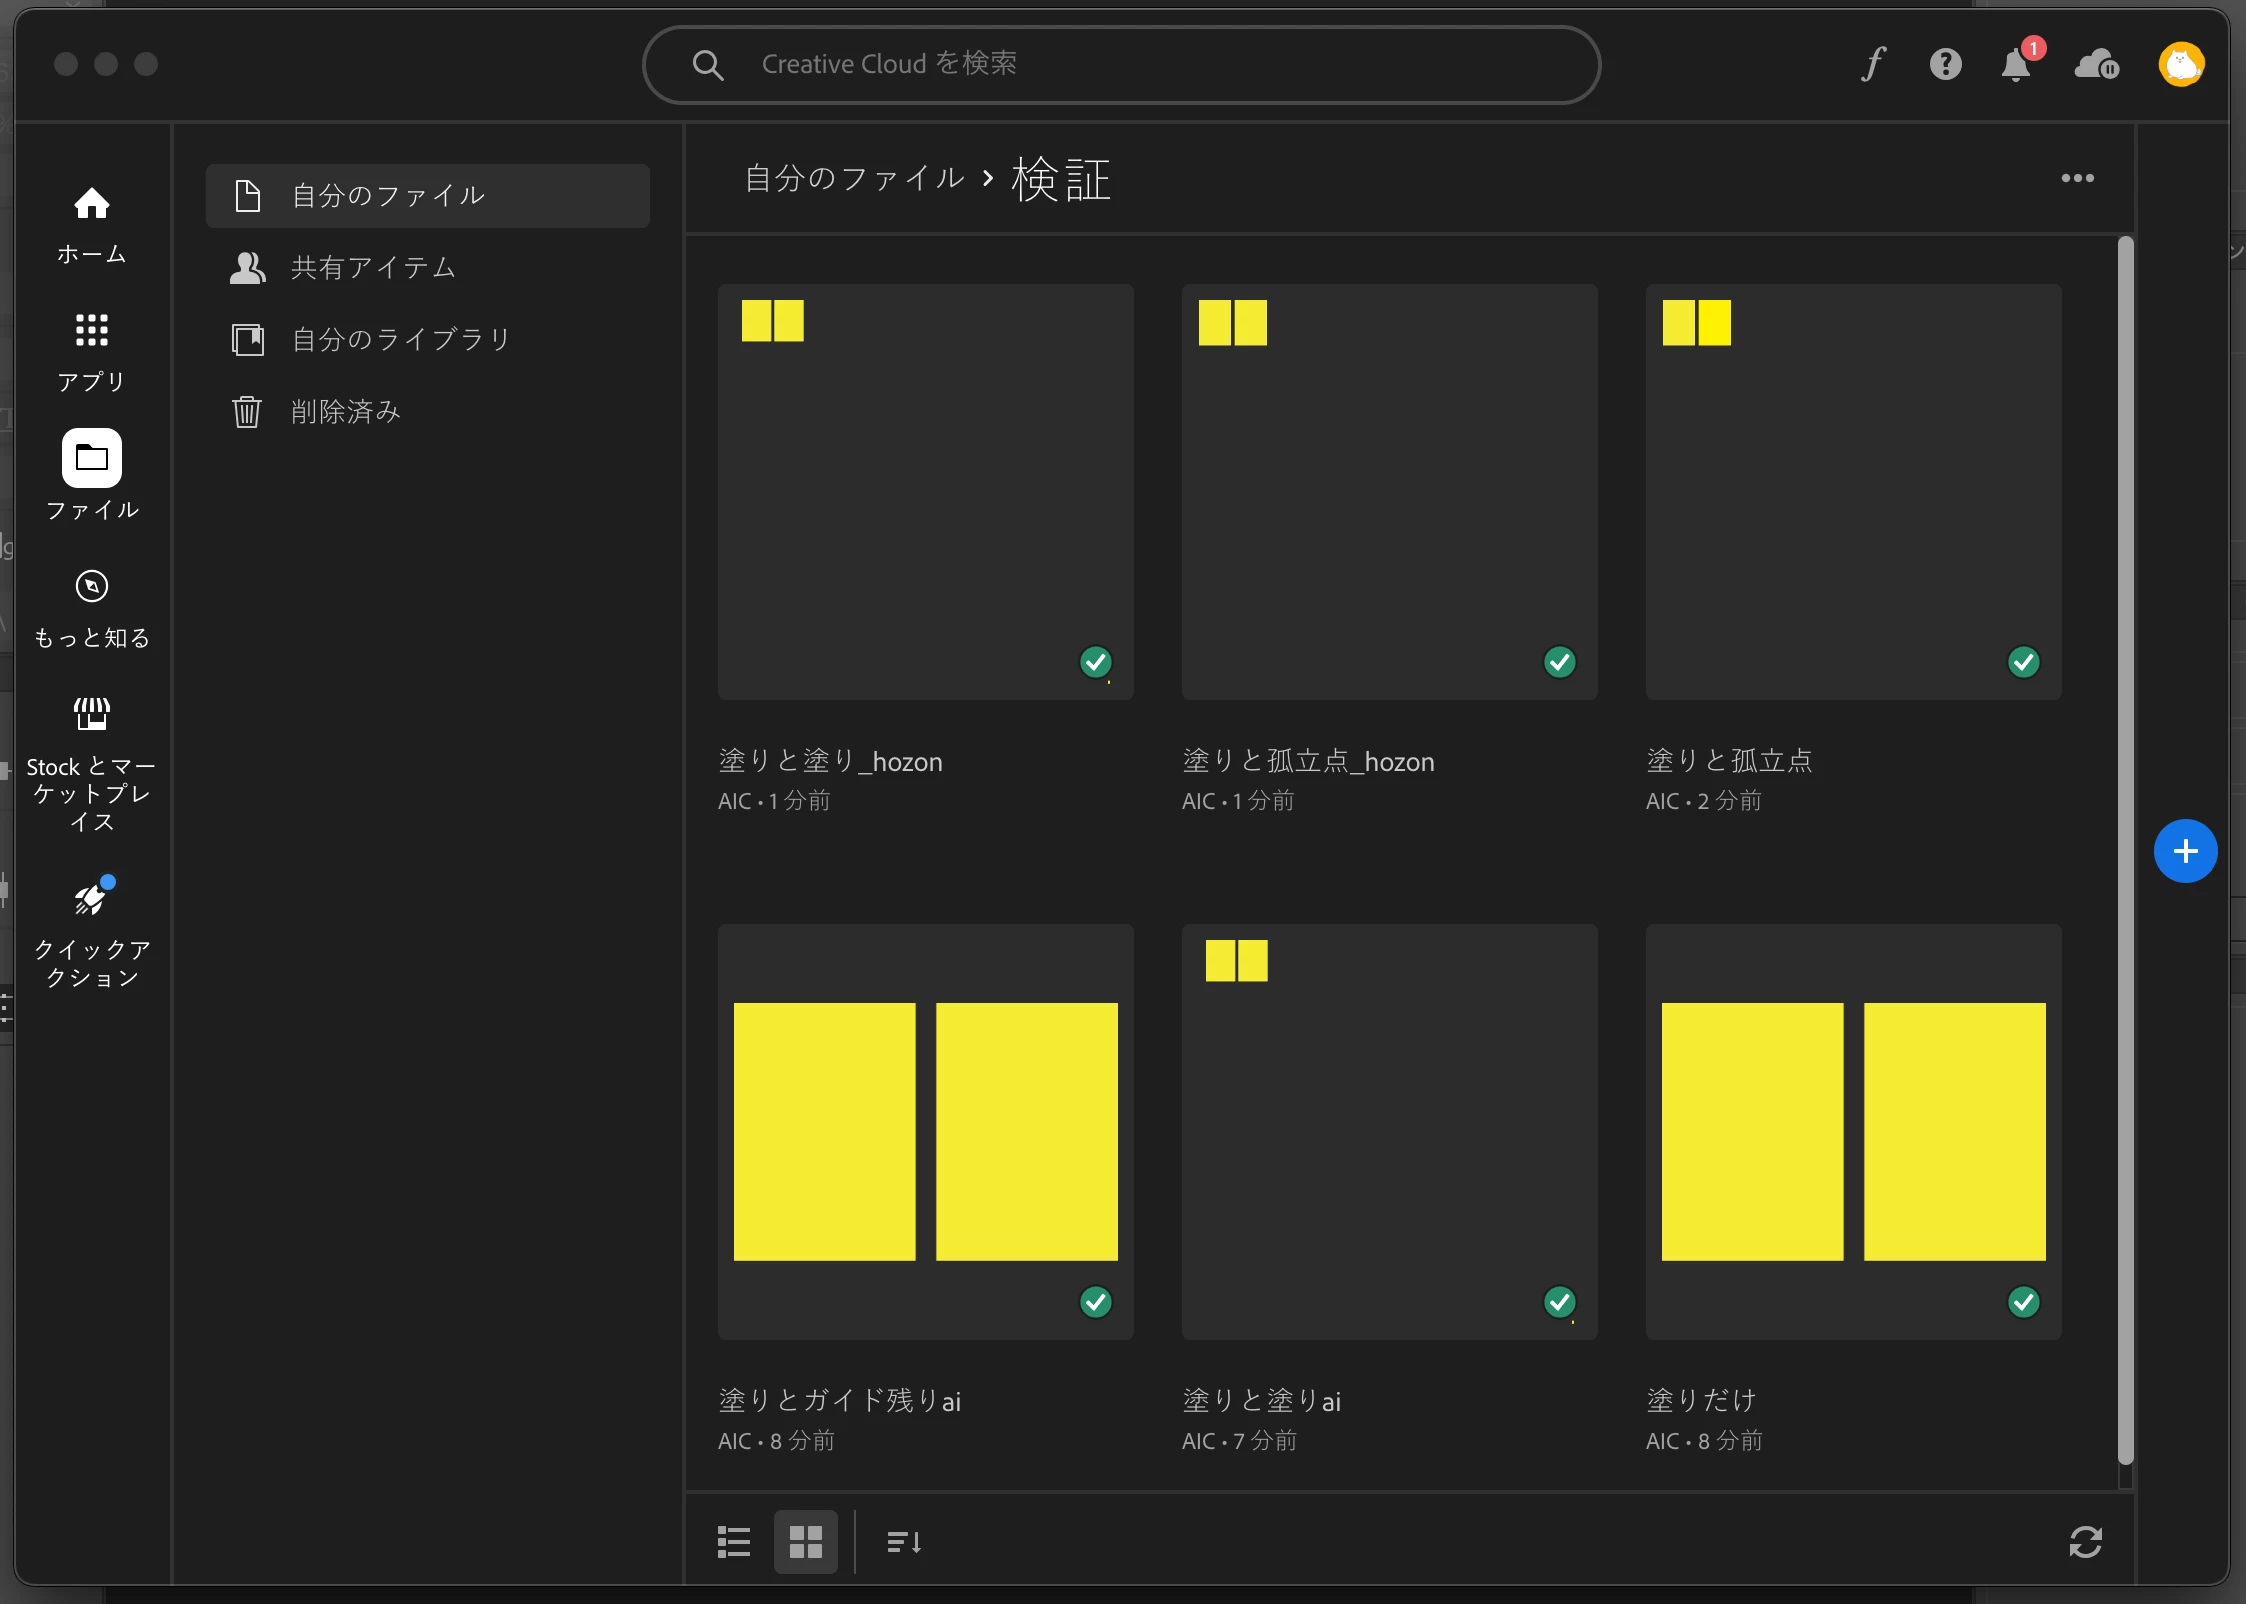Check the cloud sync status icon
This screenshot has width=2246, height=1604.
(2096, 65)
